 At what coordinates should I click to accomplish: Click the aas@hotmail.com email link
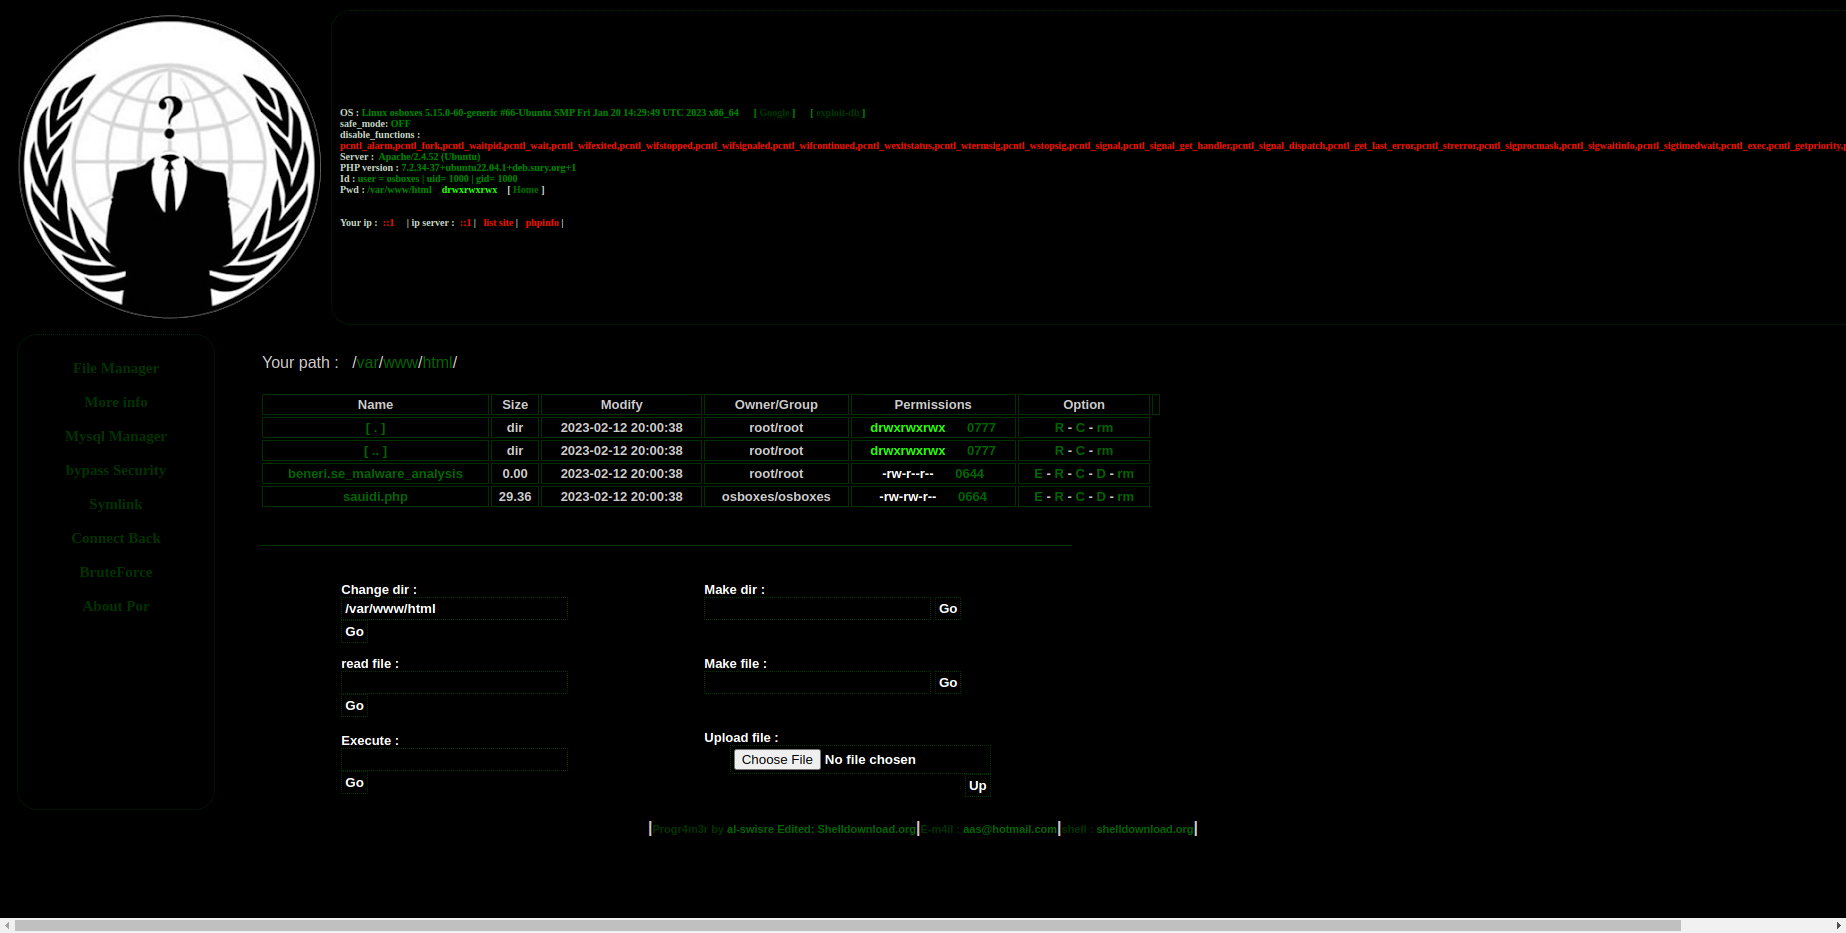pyautogui.click(x=1009, y=829)
